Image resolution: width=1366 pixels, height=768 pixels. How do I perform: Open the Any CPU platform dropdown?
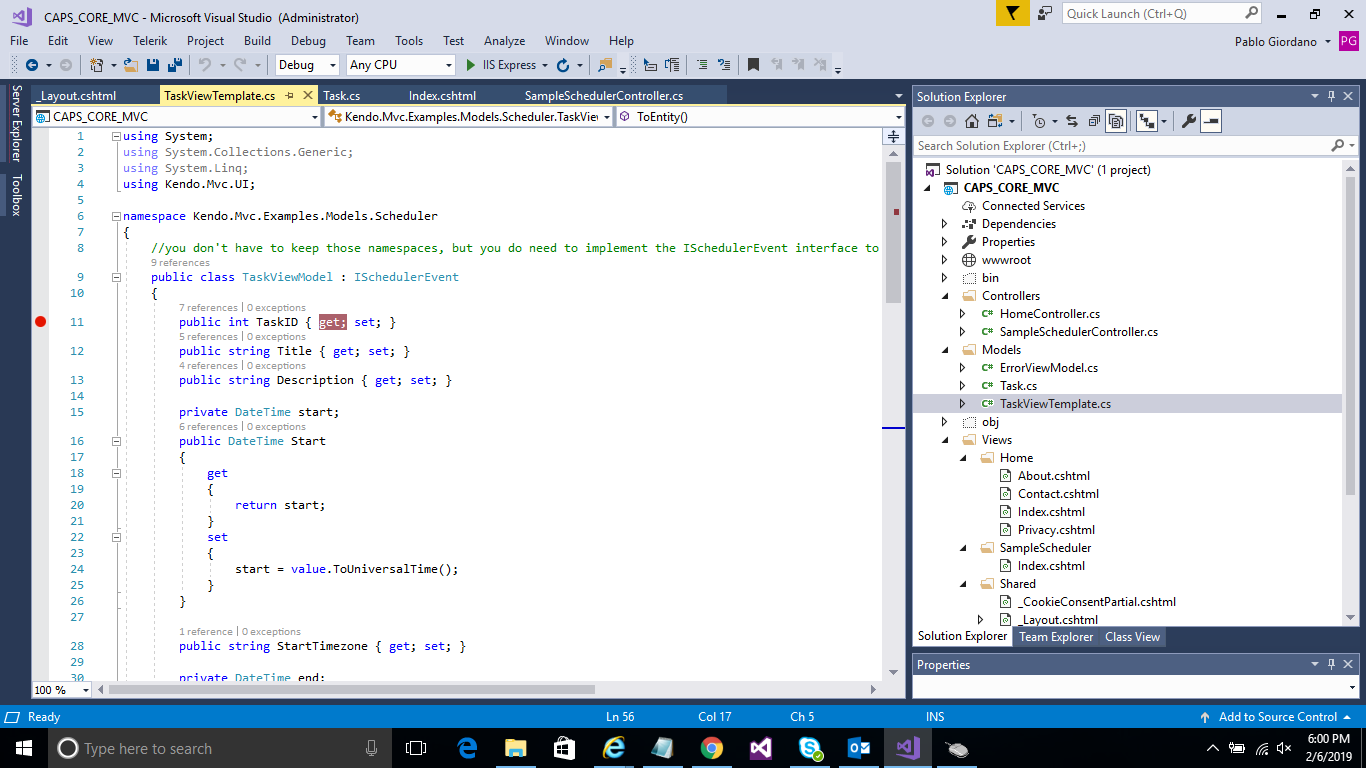[x=400, y=65]
